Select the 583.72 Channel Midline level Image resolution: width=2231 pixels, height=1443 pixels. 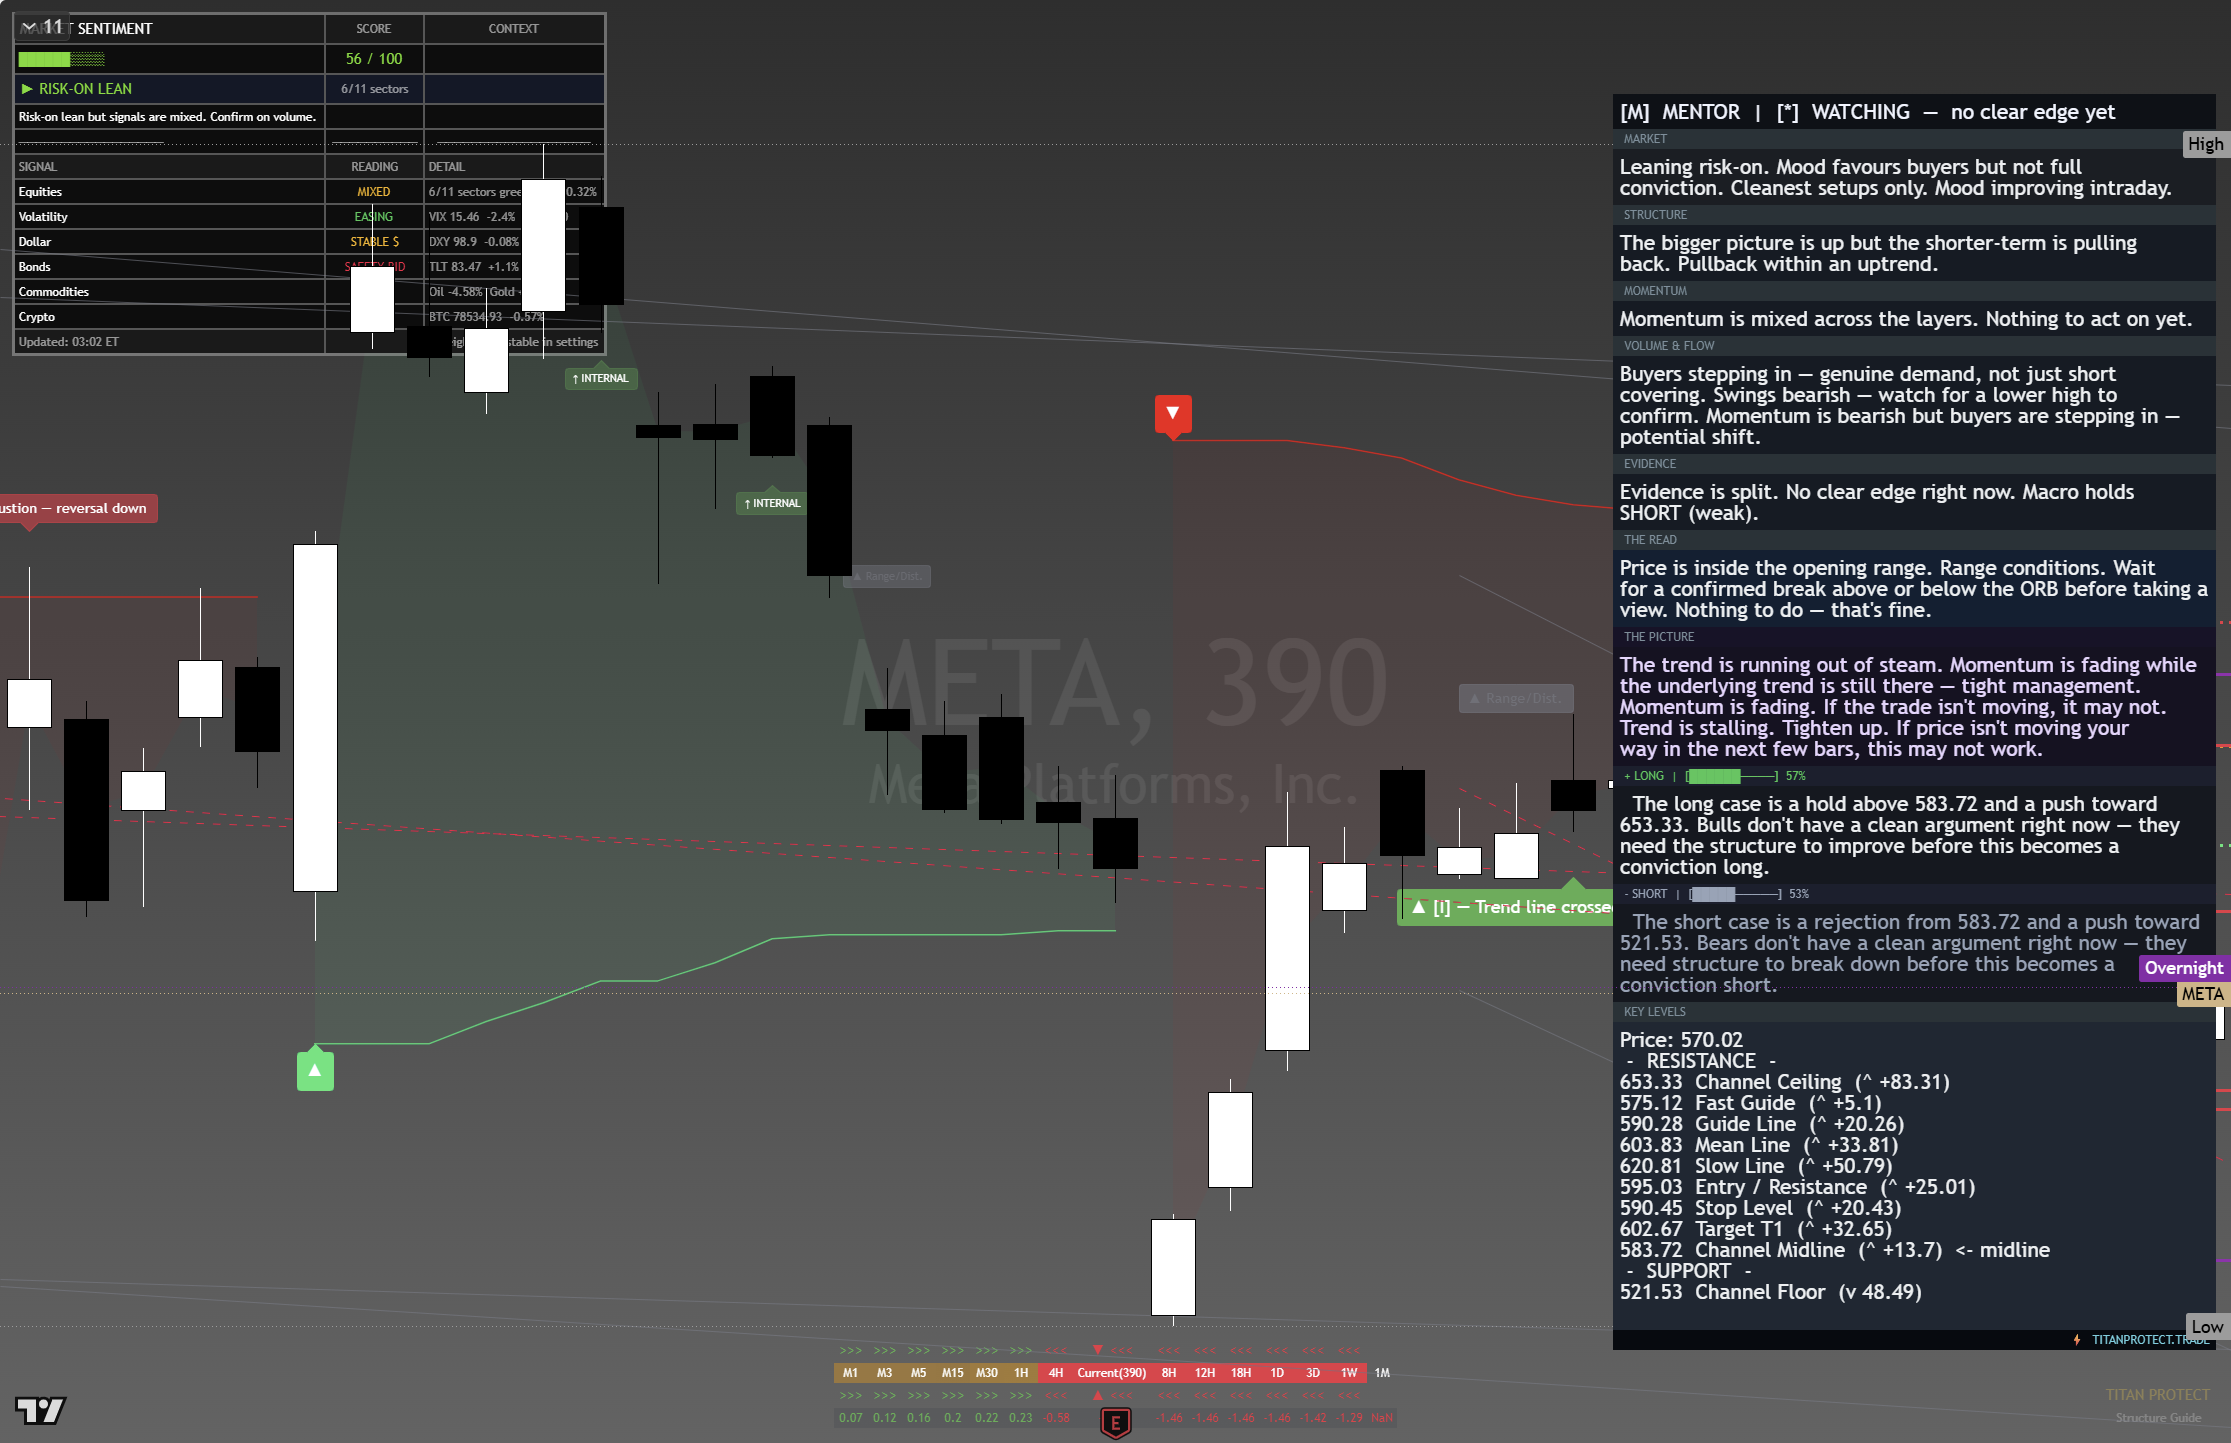[x=1834, y=1250]
